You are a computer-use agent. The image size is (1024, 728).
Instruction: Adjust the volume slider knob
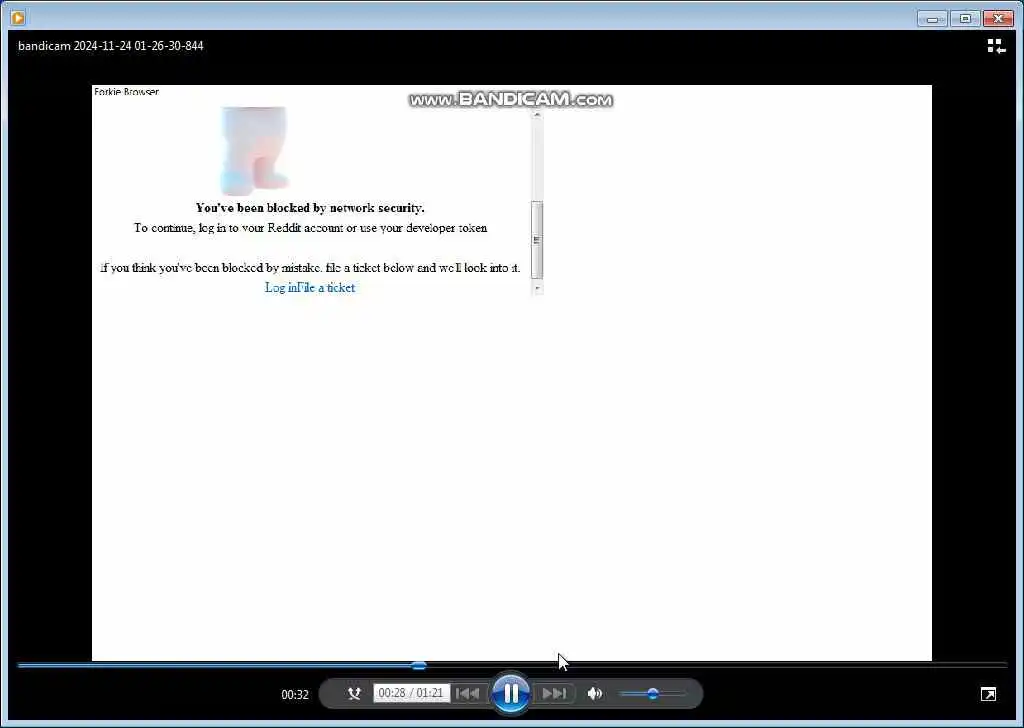pos(652,693)
